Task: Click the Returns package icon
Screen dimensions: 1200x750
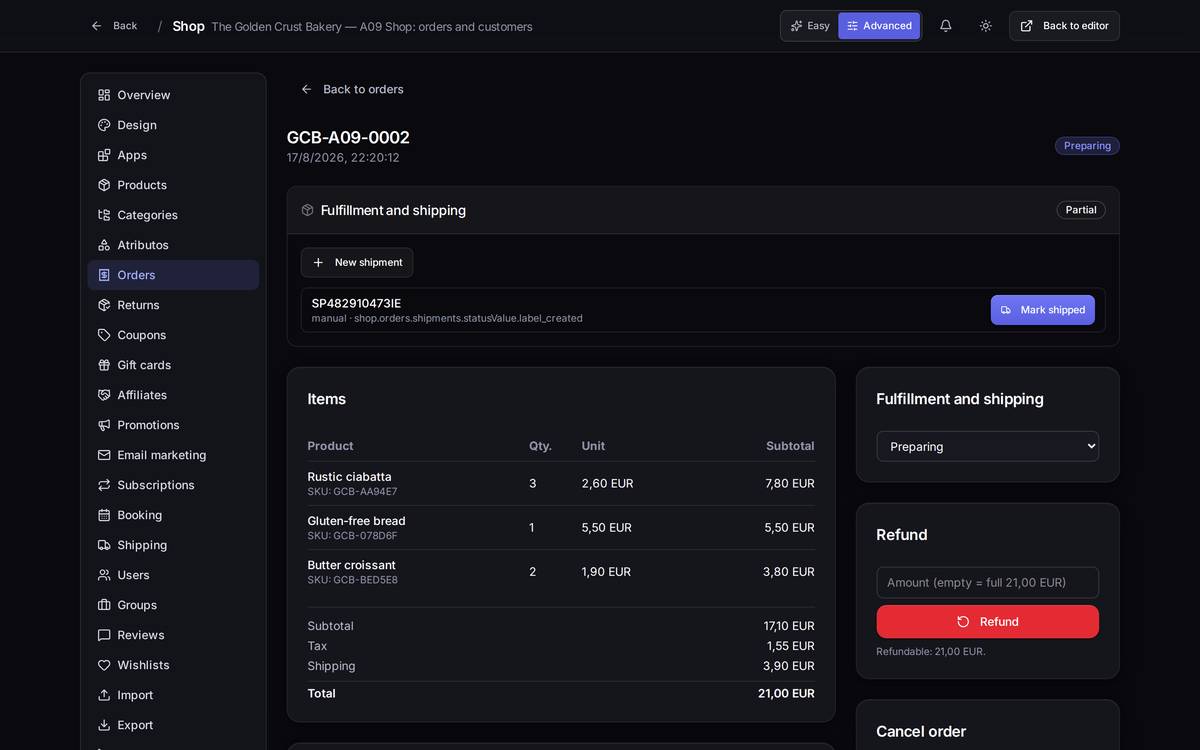Action: coord(104,305)
